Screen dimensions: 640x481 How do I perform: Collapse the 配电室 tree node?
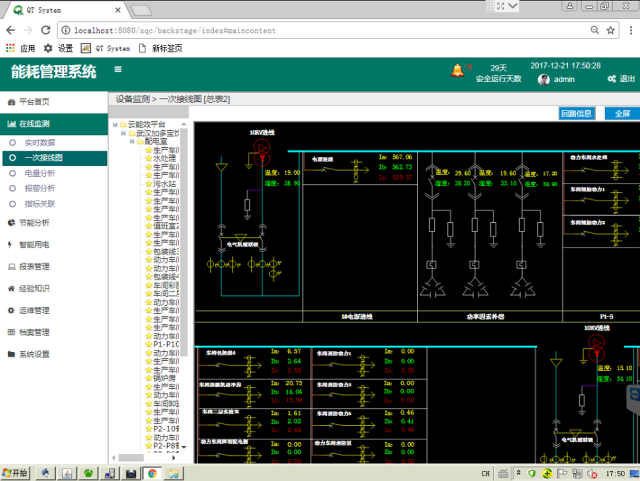coord(133,142)
